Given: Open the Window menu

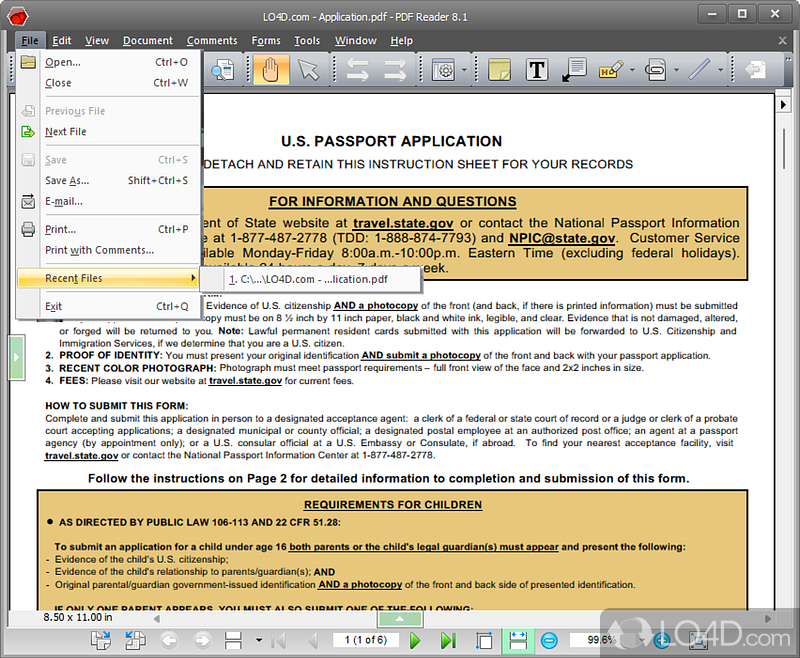Looking at the screenshot, I should (x=356, y=40).
